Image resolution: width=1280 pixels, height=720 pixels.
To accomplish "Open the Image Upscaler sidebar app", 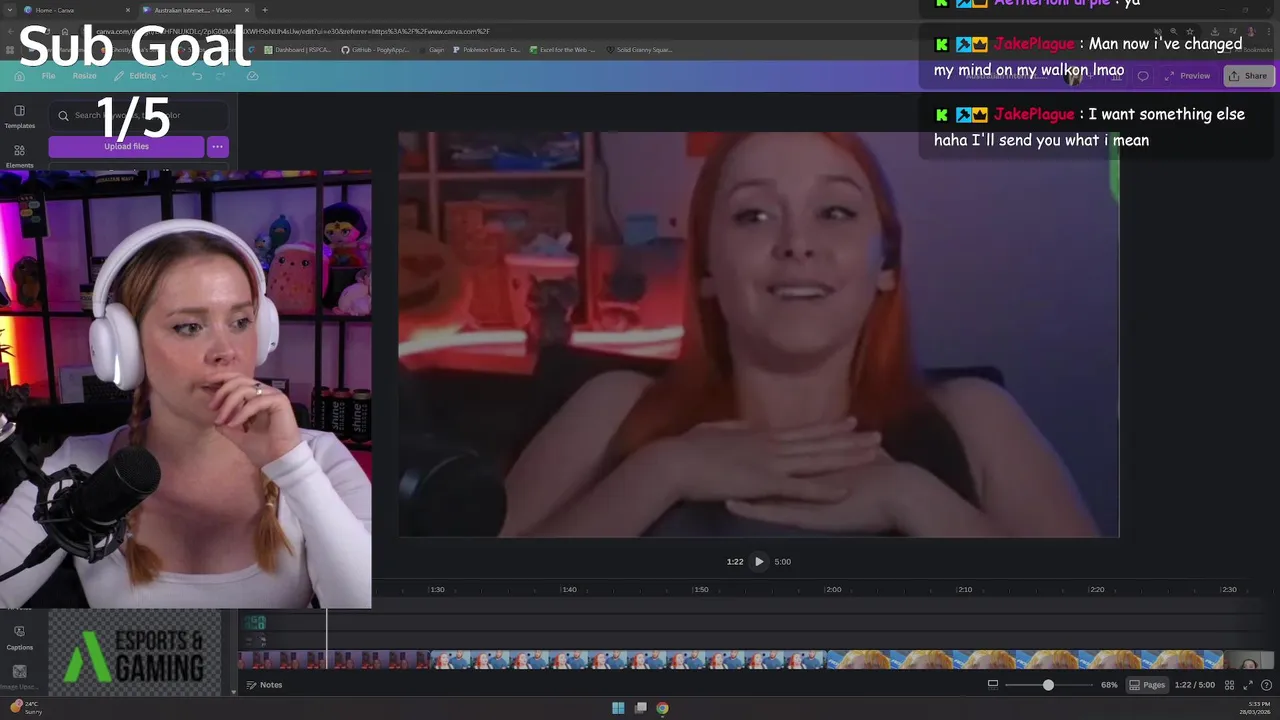I will (19, 676).
